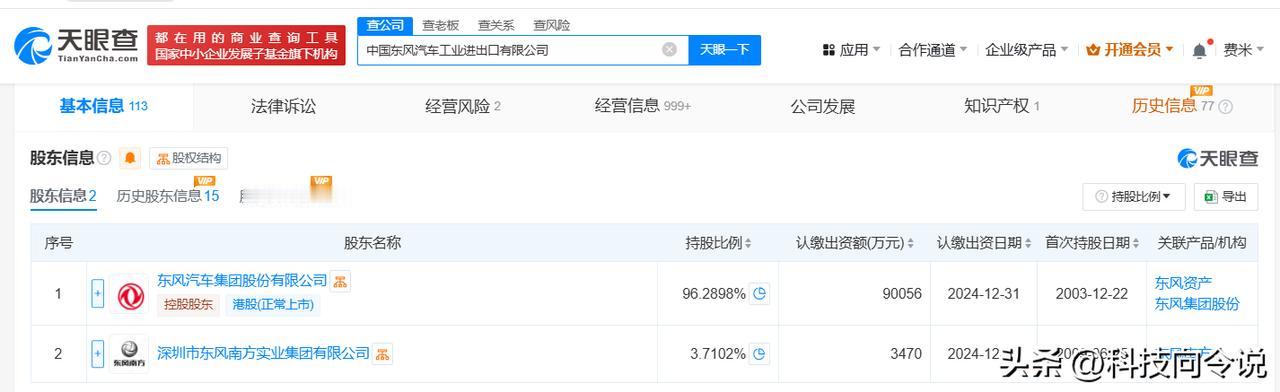The image size is (1280, 392).
Task: Click equity structure icon beside 深圳市东风南方实业集团
Action: (383, 353)
